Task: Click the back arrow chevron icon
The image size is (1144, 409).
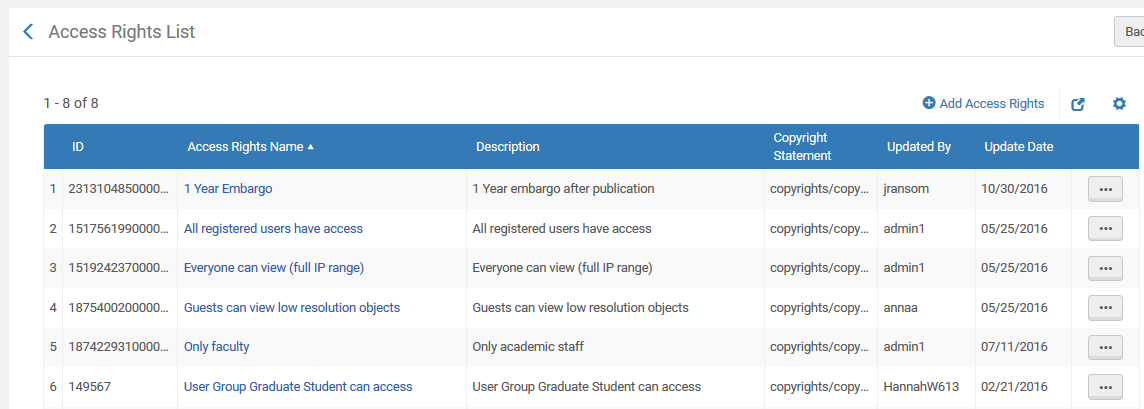Action: [x=28, y=32]
